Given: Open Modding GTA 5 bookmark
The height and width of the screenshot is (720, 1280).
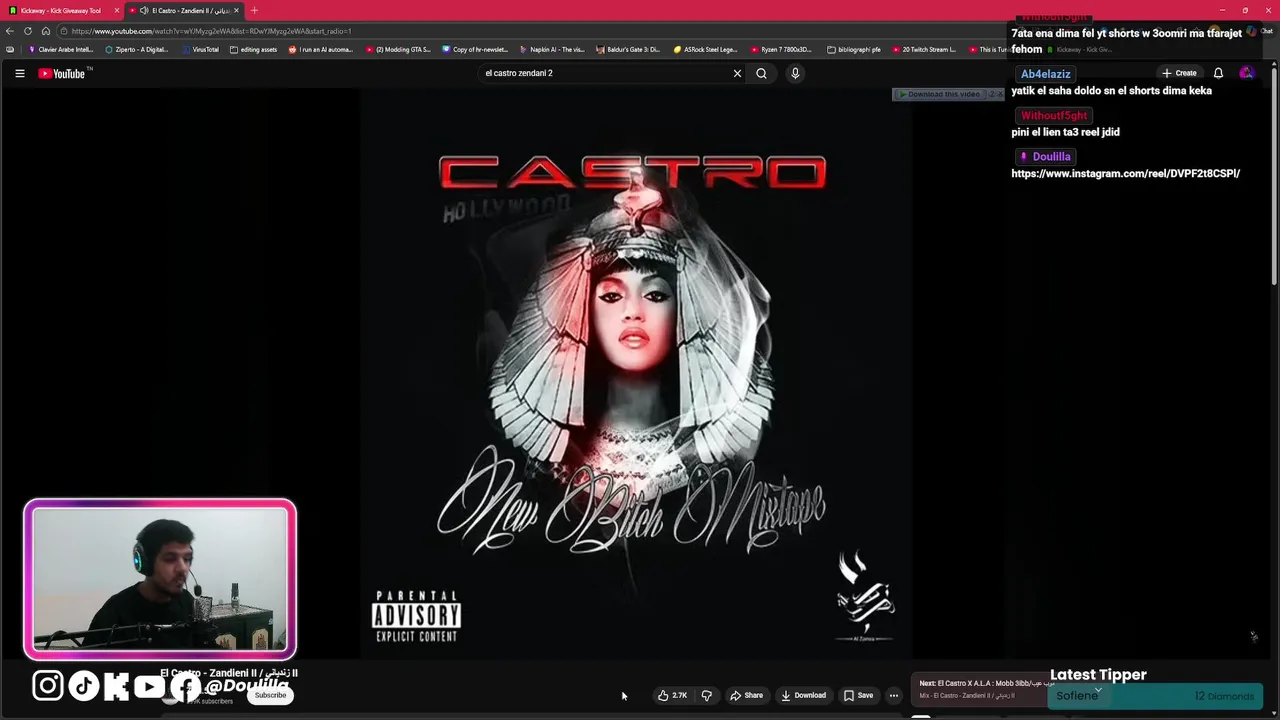Looking at the screenshot, I should click(x=399, y=49).
